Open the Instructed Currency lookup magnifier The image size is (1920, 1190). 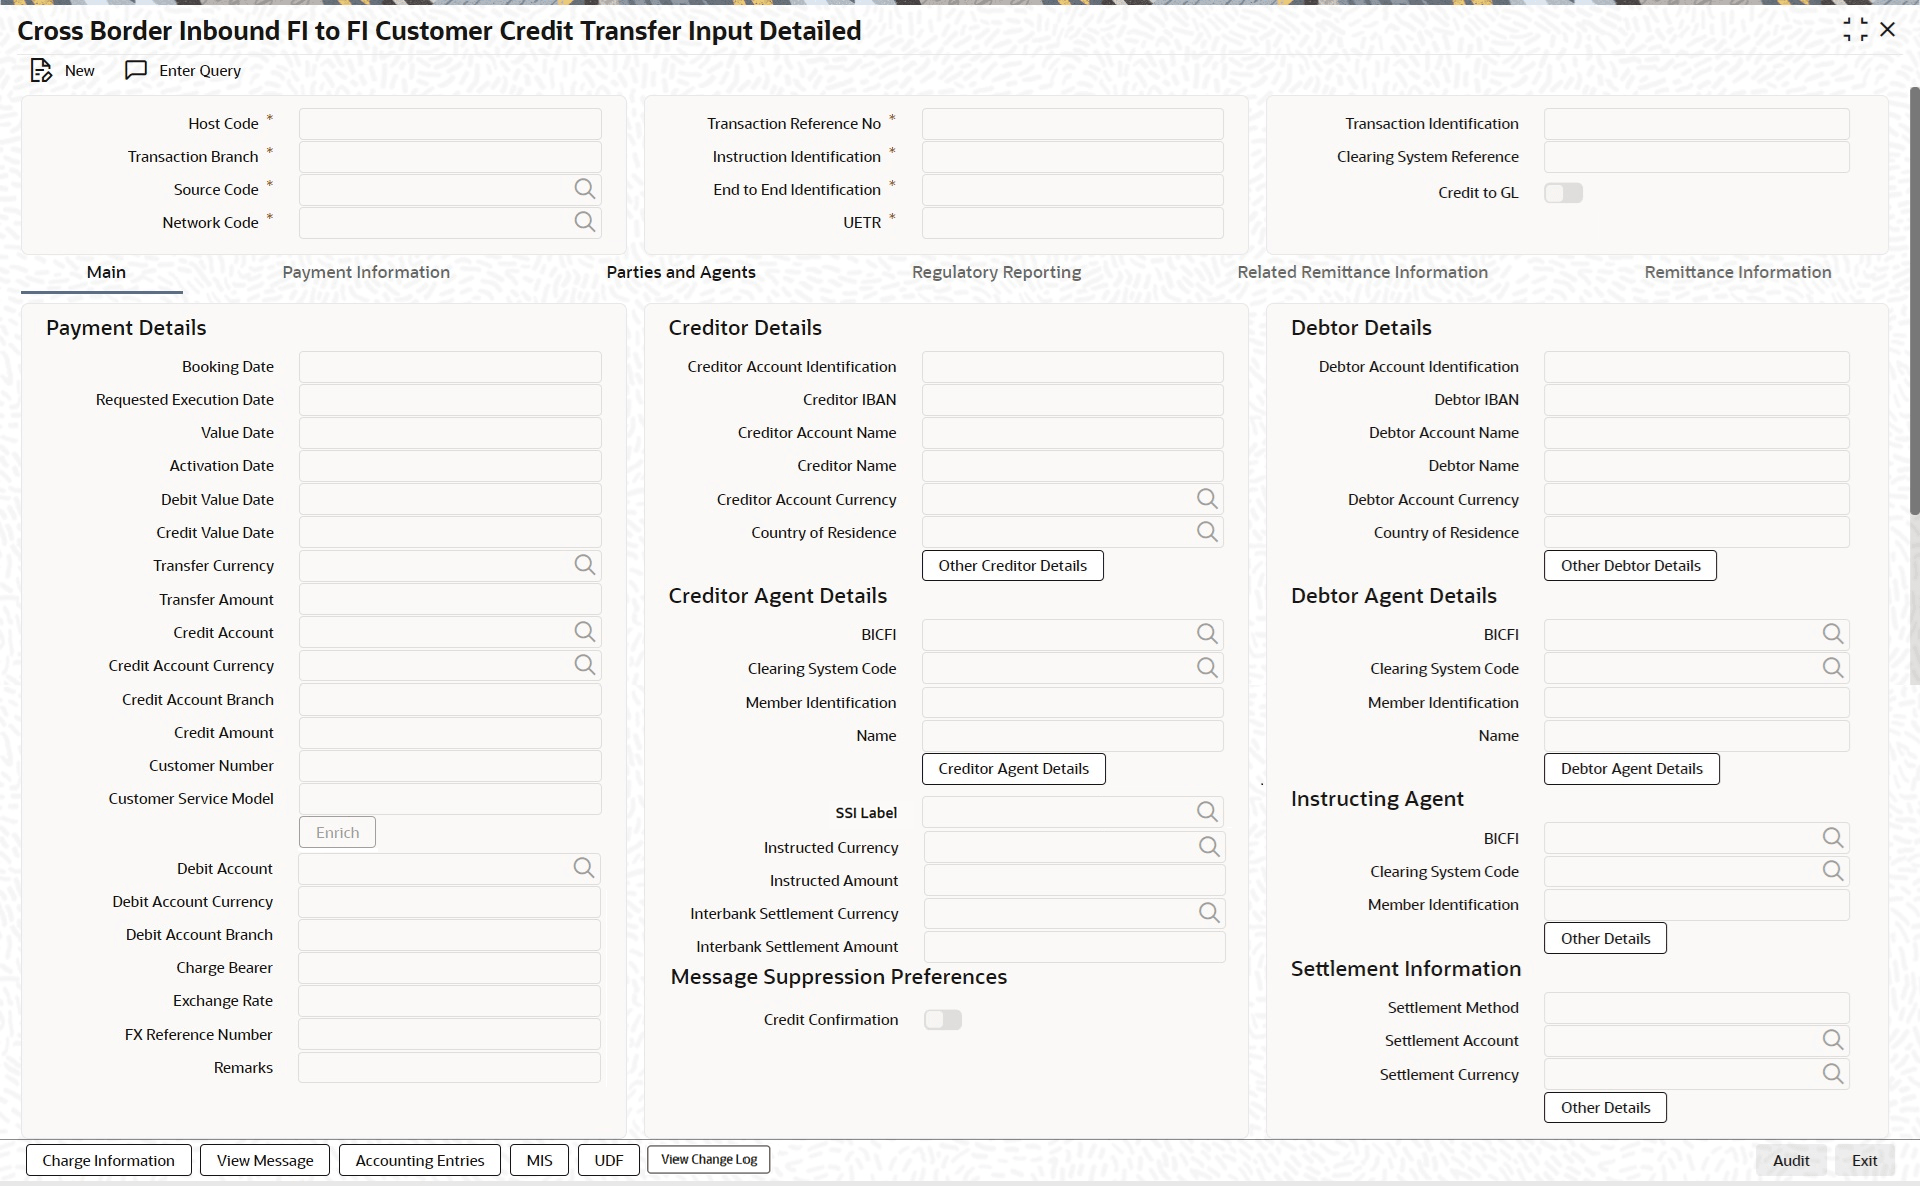click(1208, 847)
